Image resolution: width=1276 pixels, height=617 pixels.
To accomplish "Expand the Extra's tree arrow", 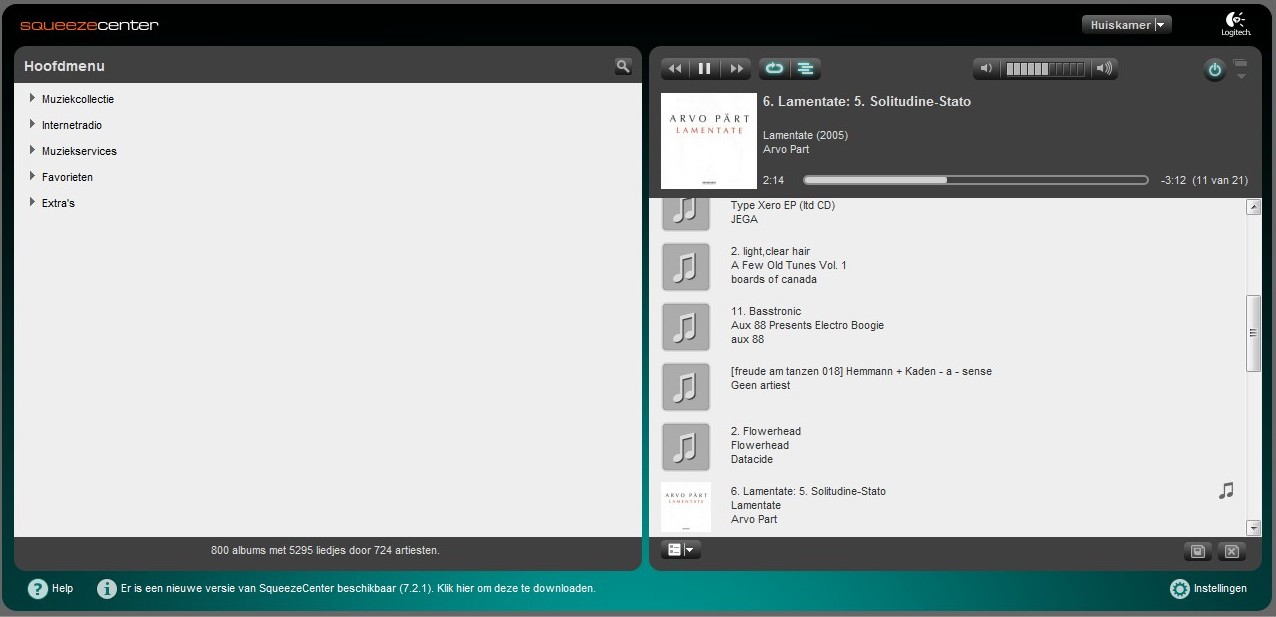I will (x=32, y=202).
